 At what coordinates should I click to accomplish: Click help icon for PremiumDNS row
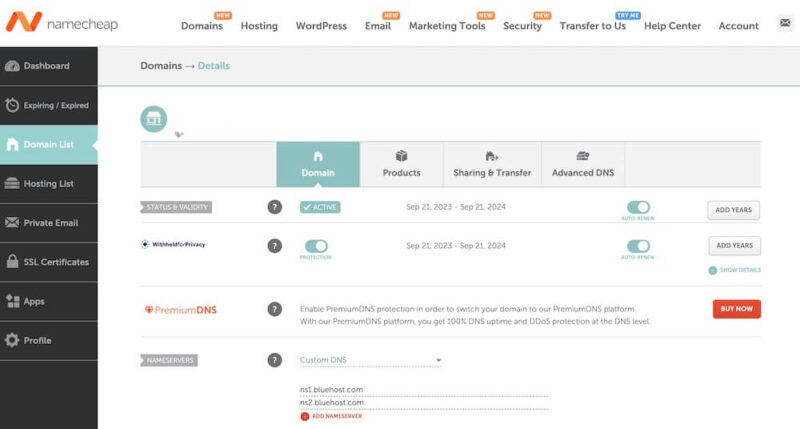[274, 309]
